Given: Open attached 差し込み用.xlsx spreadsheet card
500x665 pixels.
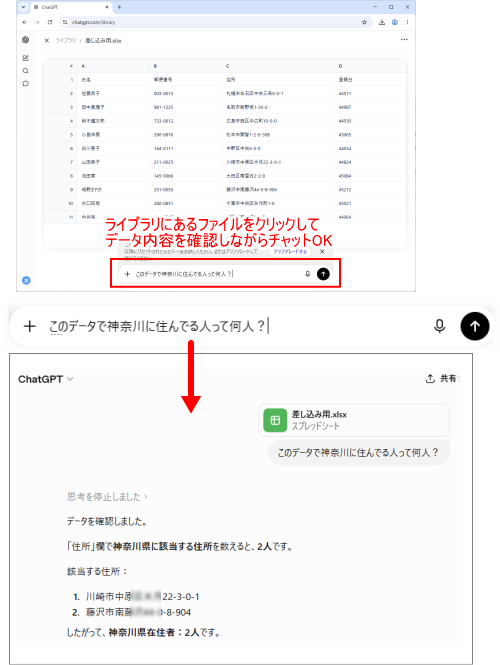Looking at the screenshot, I should coord(354,420).
